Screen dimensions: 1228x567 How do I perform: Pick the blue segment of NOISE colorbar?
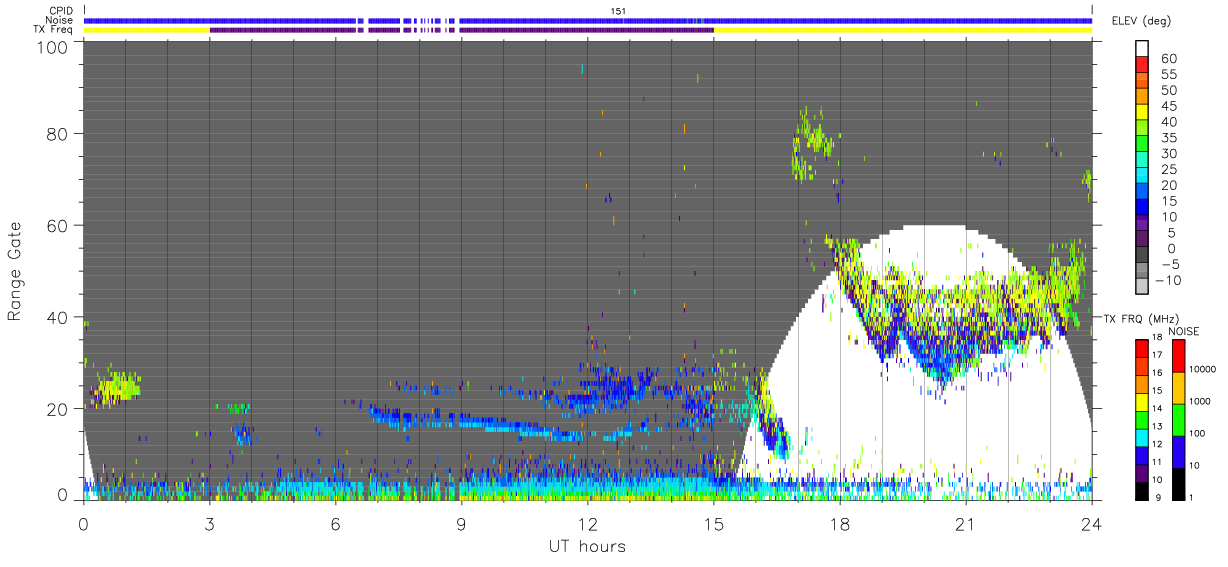pos(1178,451)
